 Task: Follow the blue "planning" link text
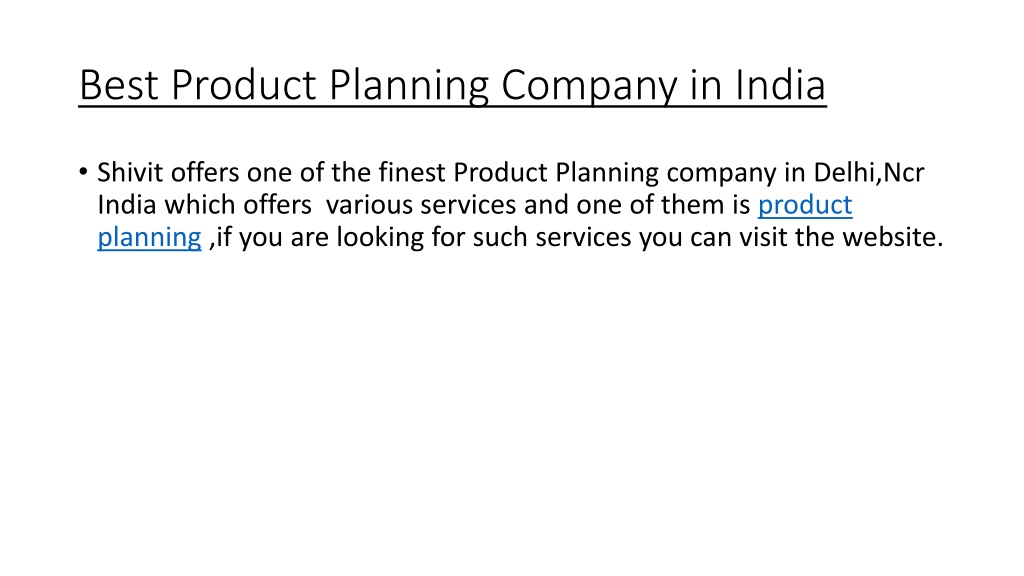150,238
